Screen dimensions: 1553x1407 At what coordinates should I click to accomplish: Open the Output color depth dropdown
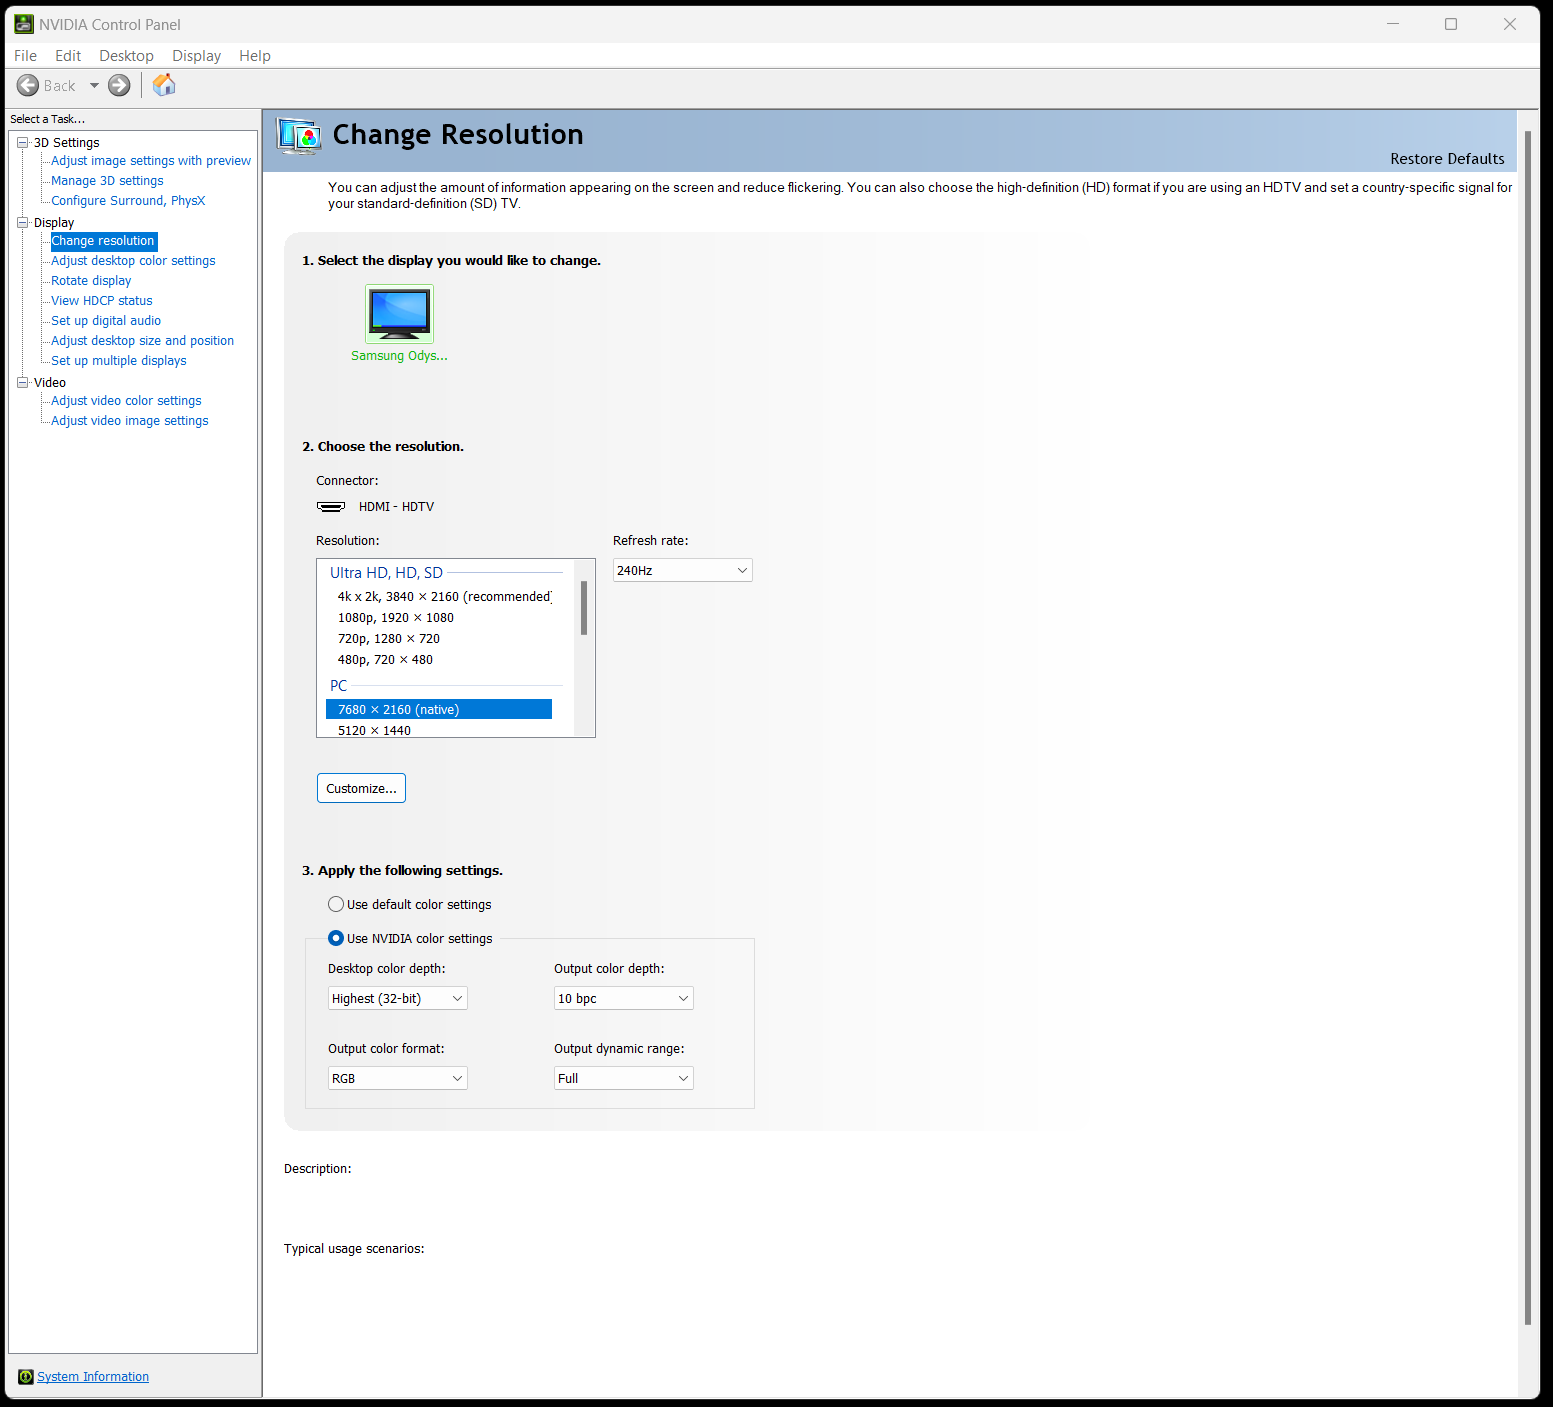coord(623,998)
